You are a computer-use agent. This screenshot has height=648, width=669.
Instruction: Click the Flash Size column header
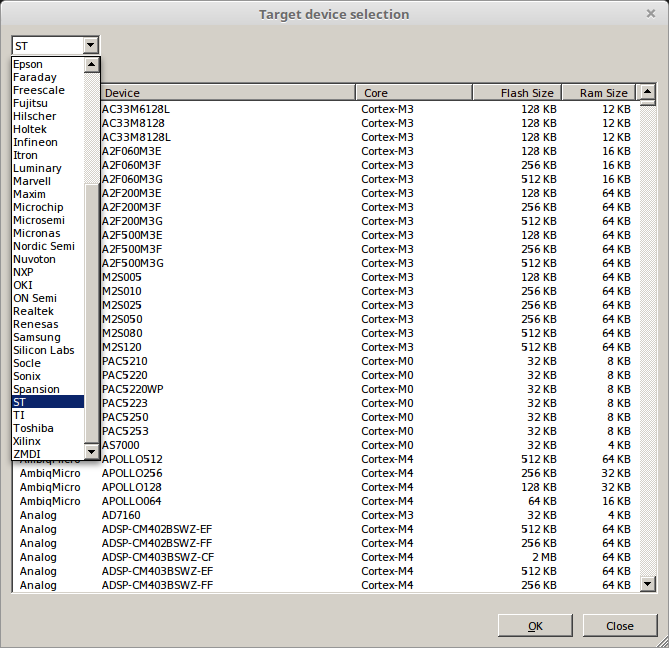tap(517, 94)
